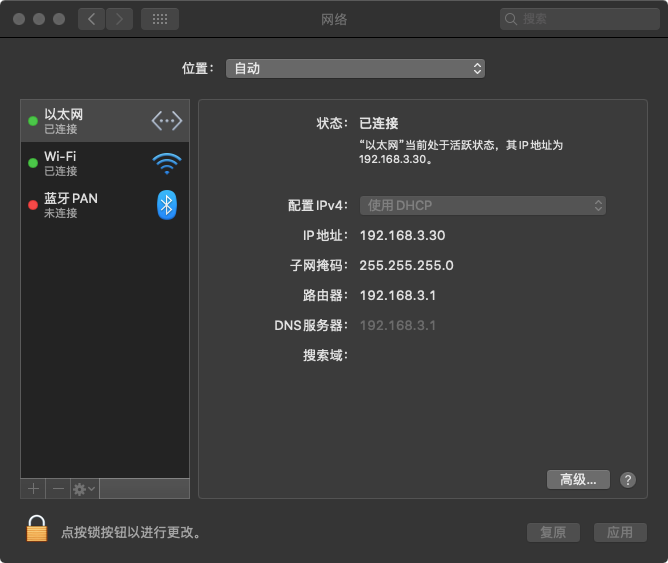Focus the 搜索 search field
668x563 pixels.
click(x=579, y=19)
